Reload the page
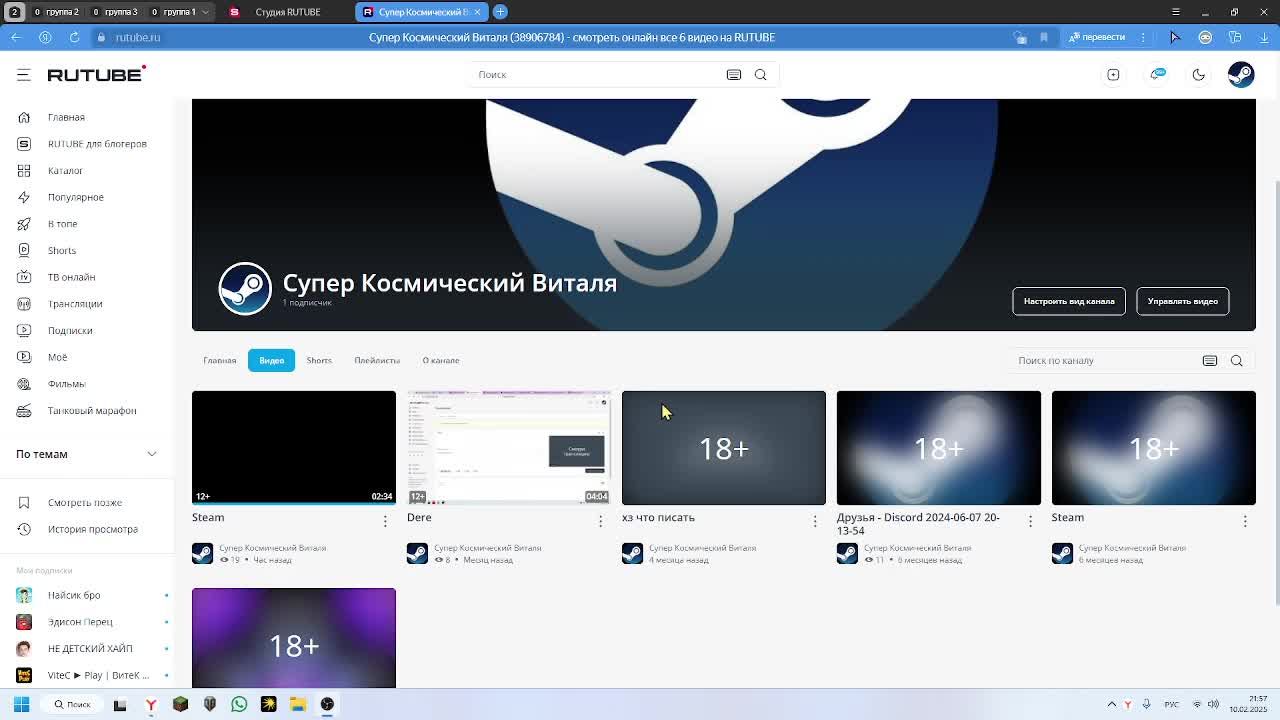1280x720 pixels. 74,37
